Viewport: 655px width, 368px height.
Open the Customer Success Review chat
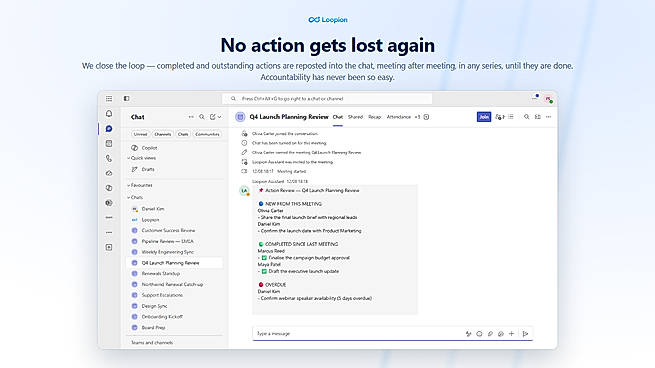click(x=175, y=230)
